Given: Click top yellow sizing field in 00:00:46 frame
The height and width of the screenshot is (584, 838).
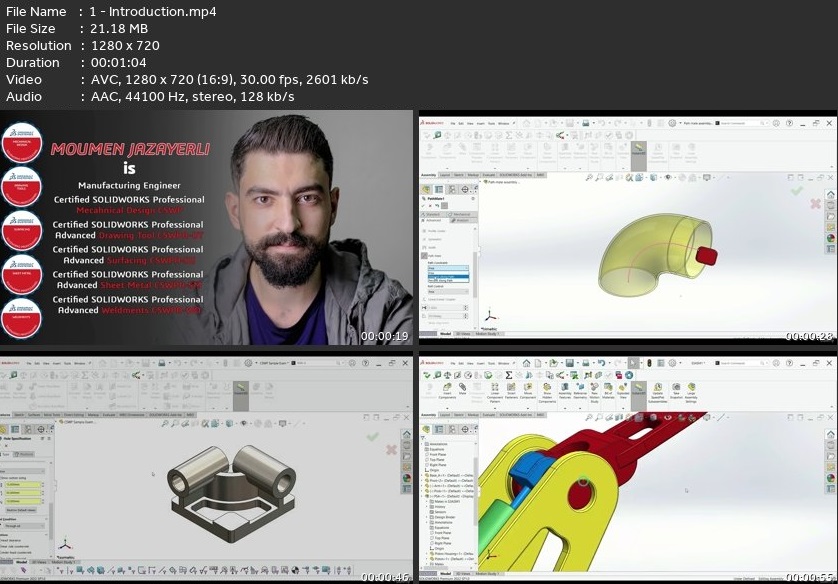Looking at the screenshot, I should pos(24,485).
